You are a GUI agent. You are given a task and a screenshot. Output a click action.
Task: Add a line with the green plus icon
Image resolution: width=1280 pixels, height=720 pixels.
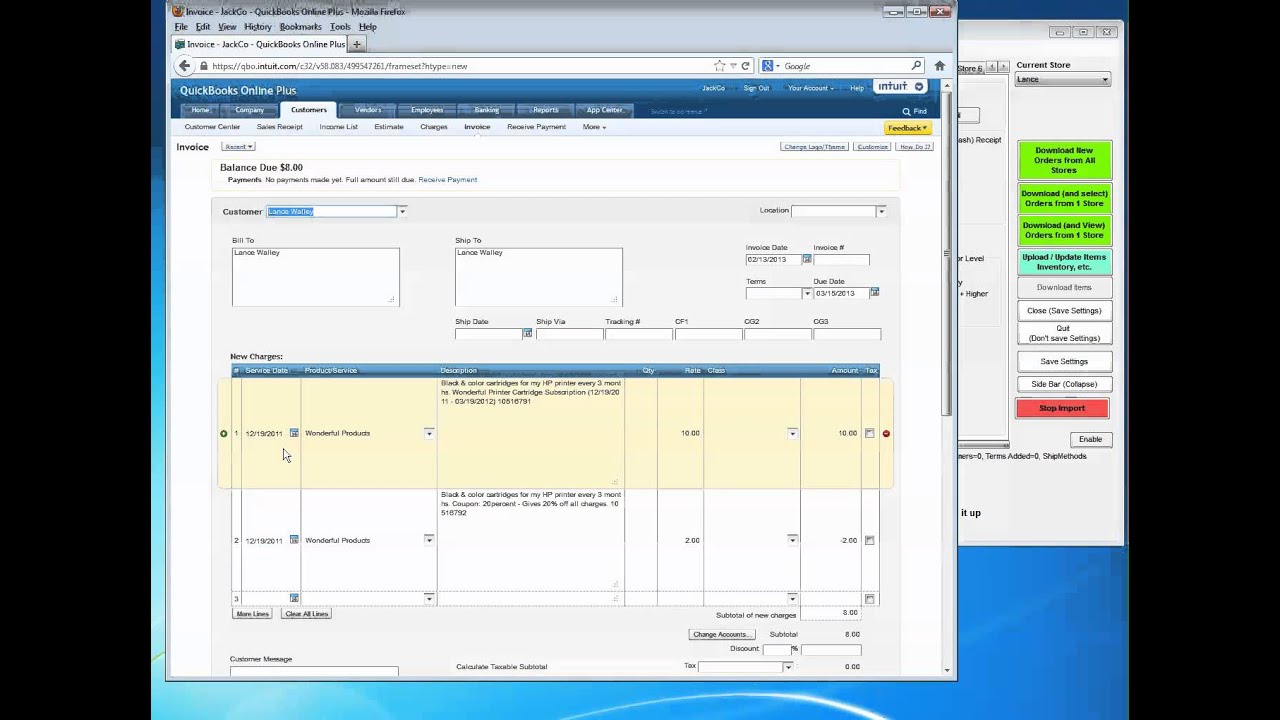pos(223,433)
